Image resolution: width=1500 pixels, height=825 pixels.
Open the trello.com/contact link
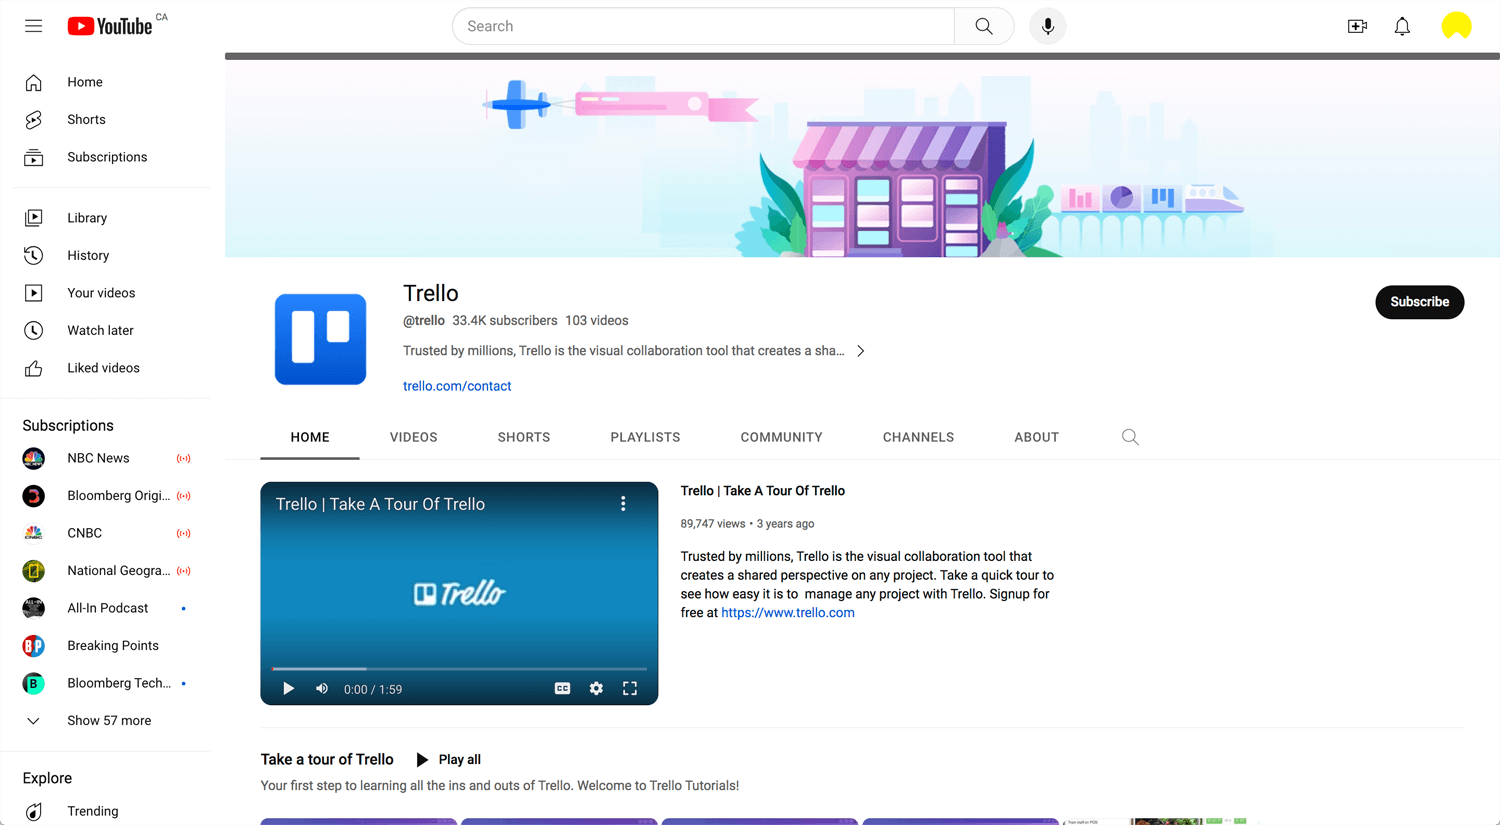point(457,386)
